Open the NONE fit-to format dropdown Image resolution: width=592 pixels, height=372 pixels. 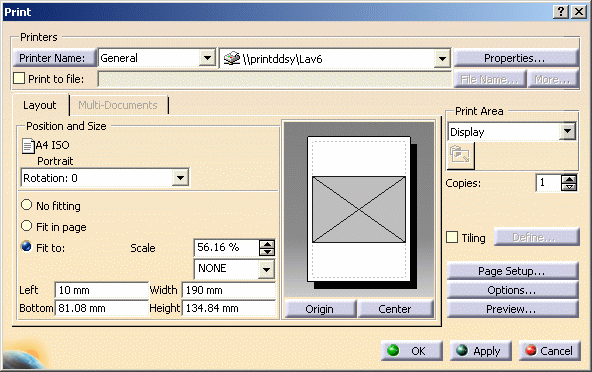click(x=267, y=269)
